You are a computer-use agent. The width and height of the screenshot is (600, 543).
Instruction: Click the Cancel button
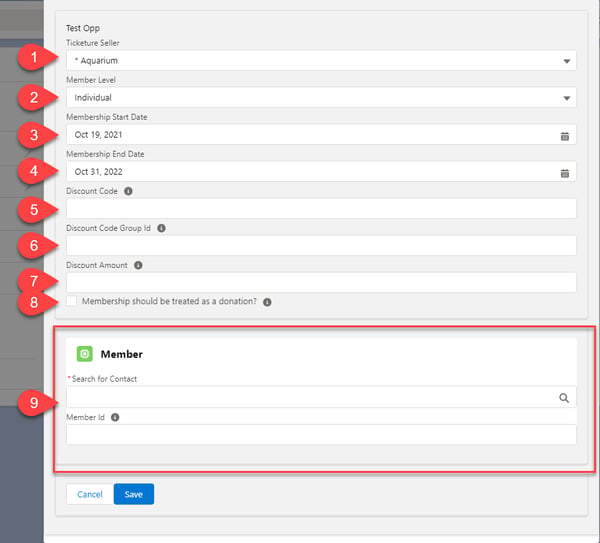(90, 494)
